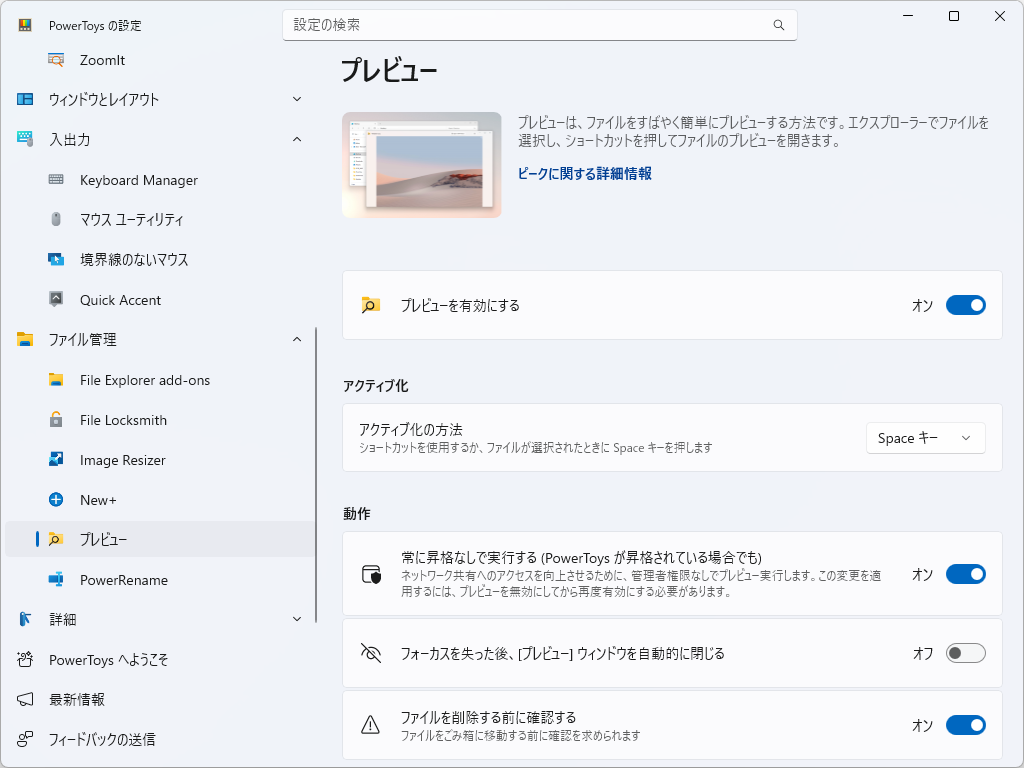Select the Image Resizer icon

click(55, 460)
